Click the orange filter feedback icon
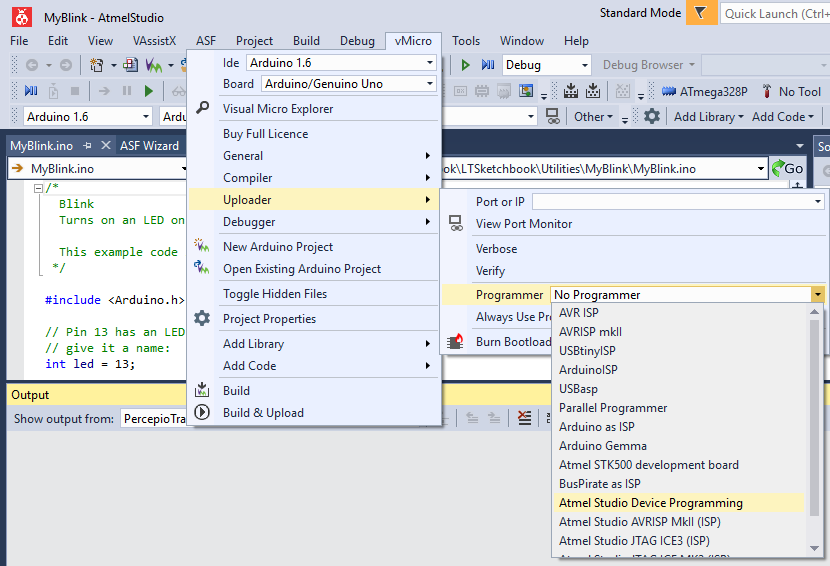This screenshot has width=830, height=566. click(701, 13)
